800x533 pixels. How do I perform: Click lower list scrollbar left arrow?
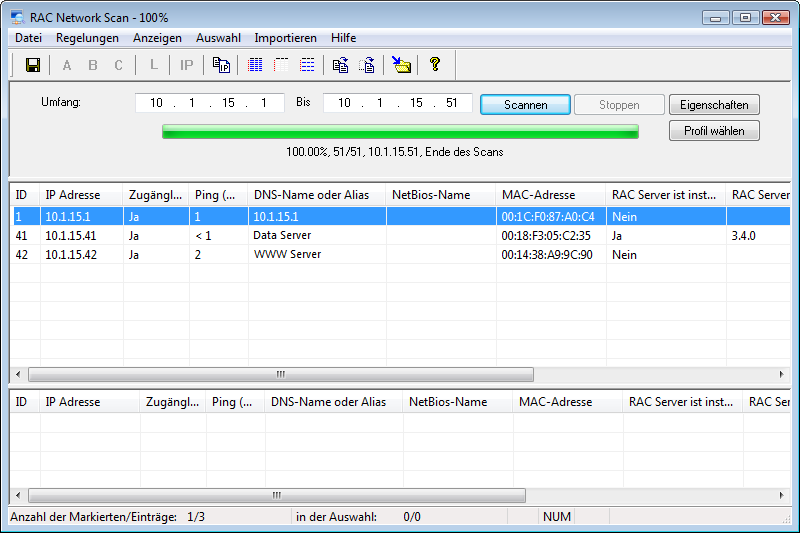18,495
